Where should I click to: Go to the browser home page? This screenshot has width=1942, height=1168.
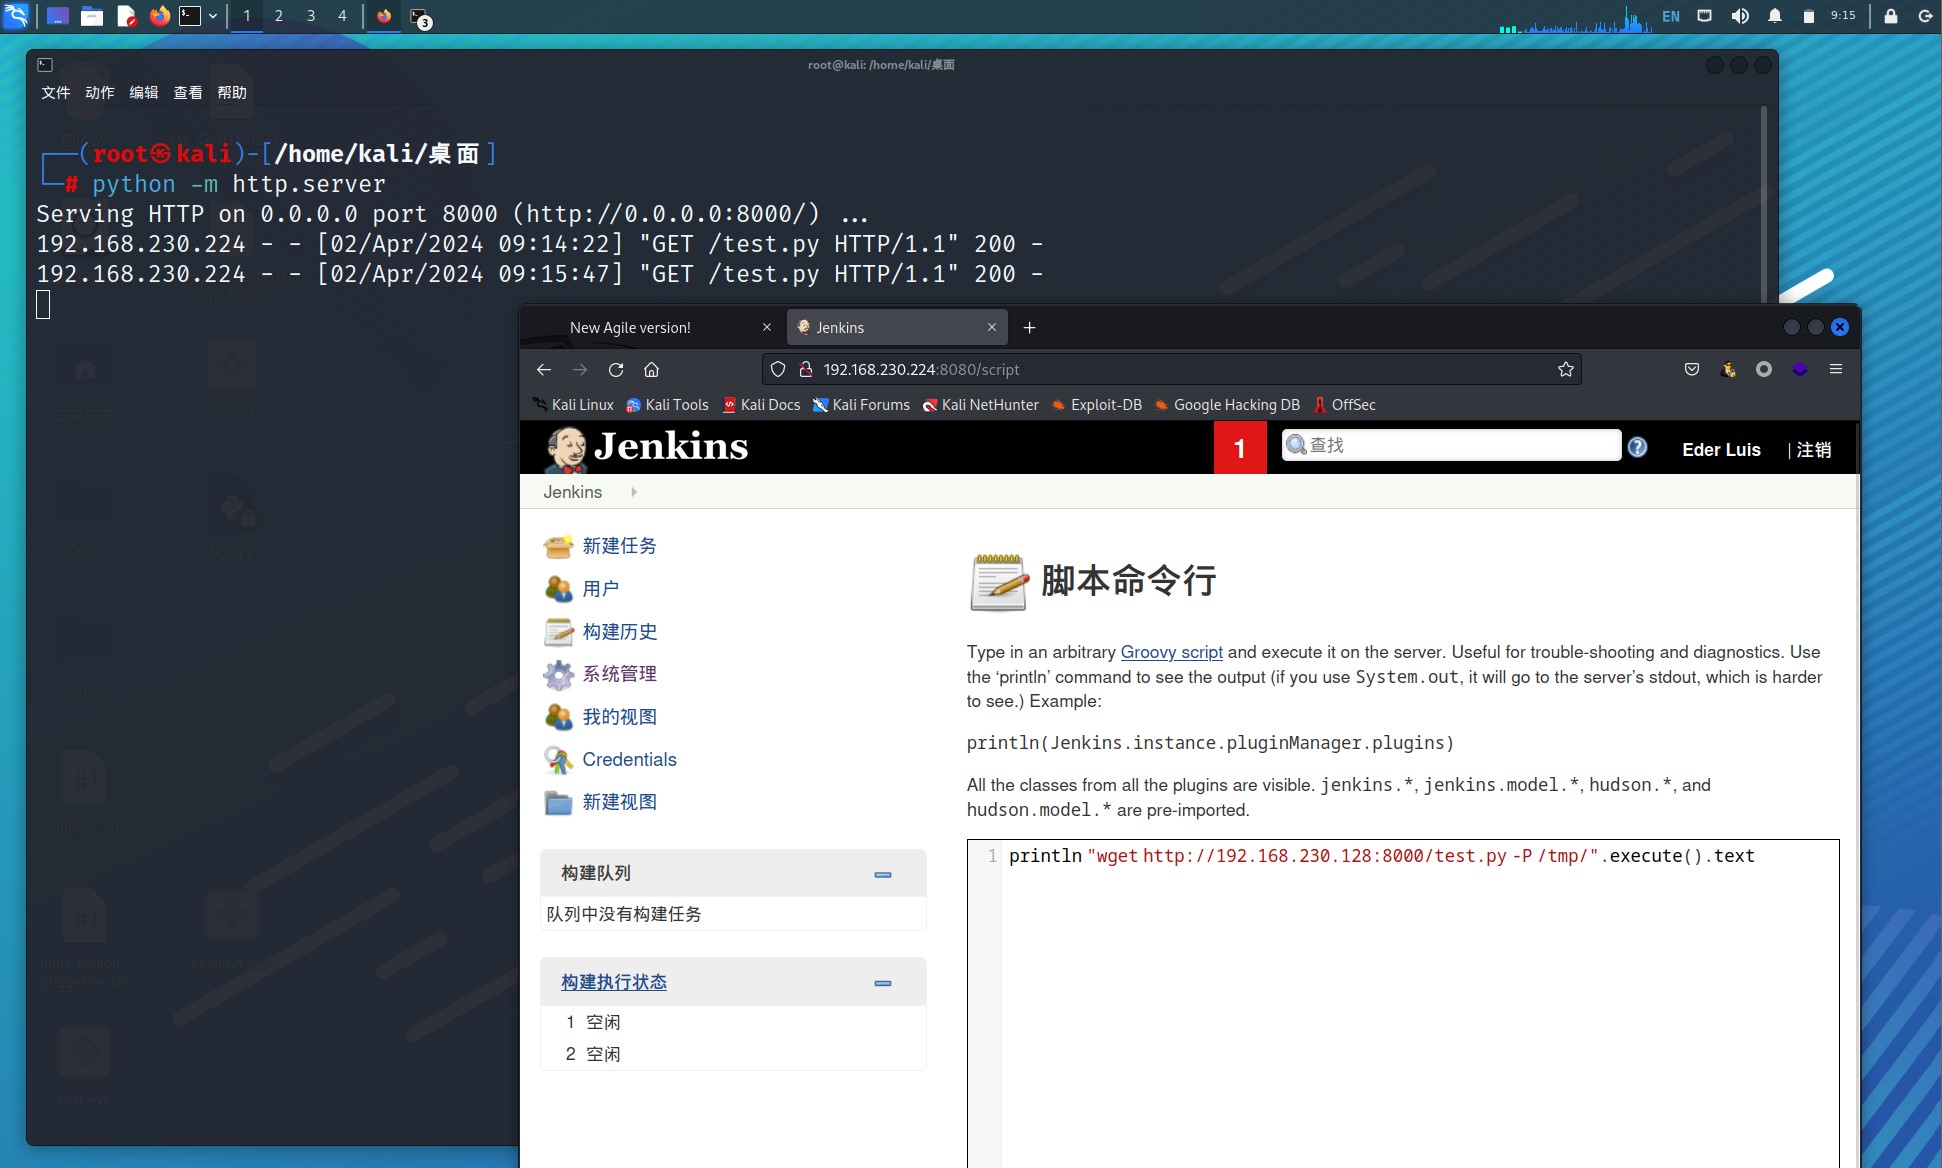[x=651, y=369]
